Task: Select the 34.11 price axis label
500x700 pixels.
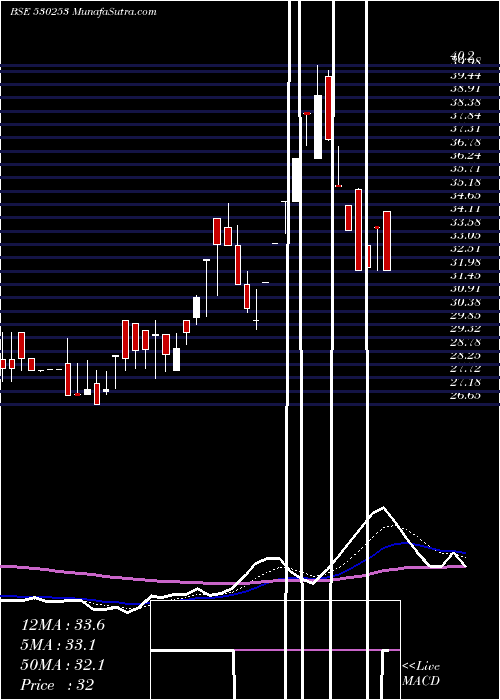Action: tap(465, 208)
